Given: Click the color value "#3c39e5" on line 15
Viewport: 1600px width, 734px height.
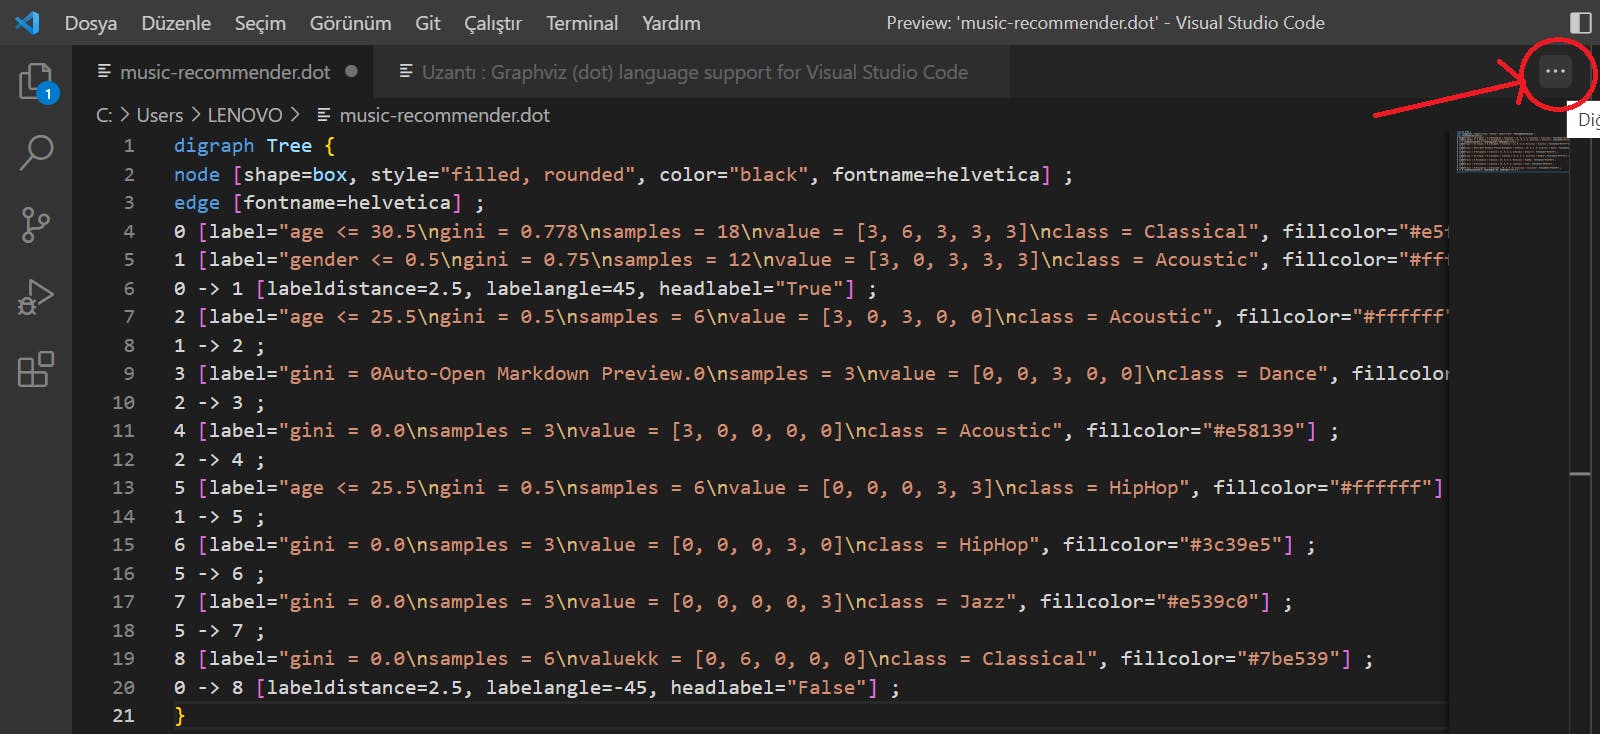Looking at the screenshot, I should point(1230,545).
